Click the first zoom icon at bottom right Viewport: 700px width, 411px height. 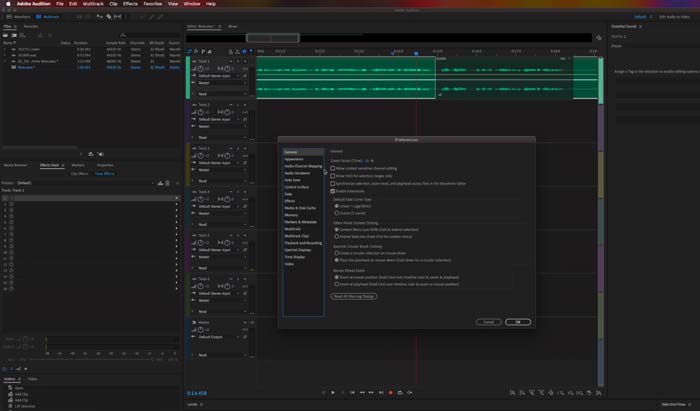[512, 393]
